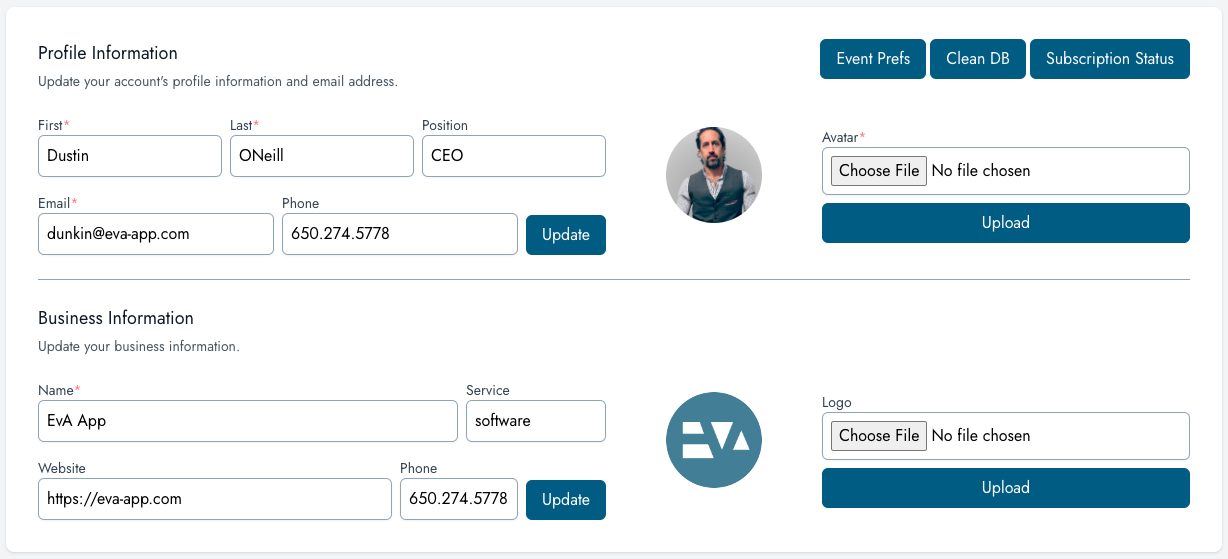The width and height of the screenshot is (1228, 559).
Task: Focus the First name field
Action: coord(130,156)
